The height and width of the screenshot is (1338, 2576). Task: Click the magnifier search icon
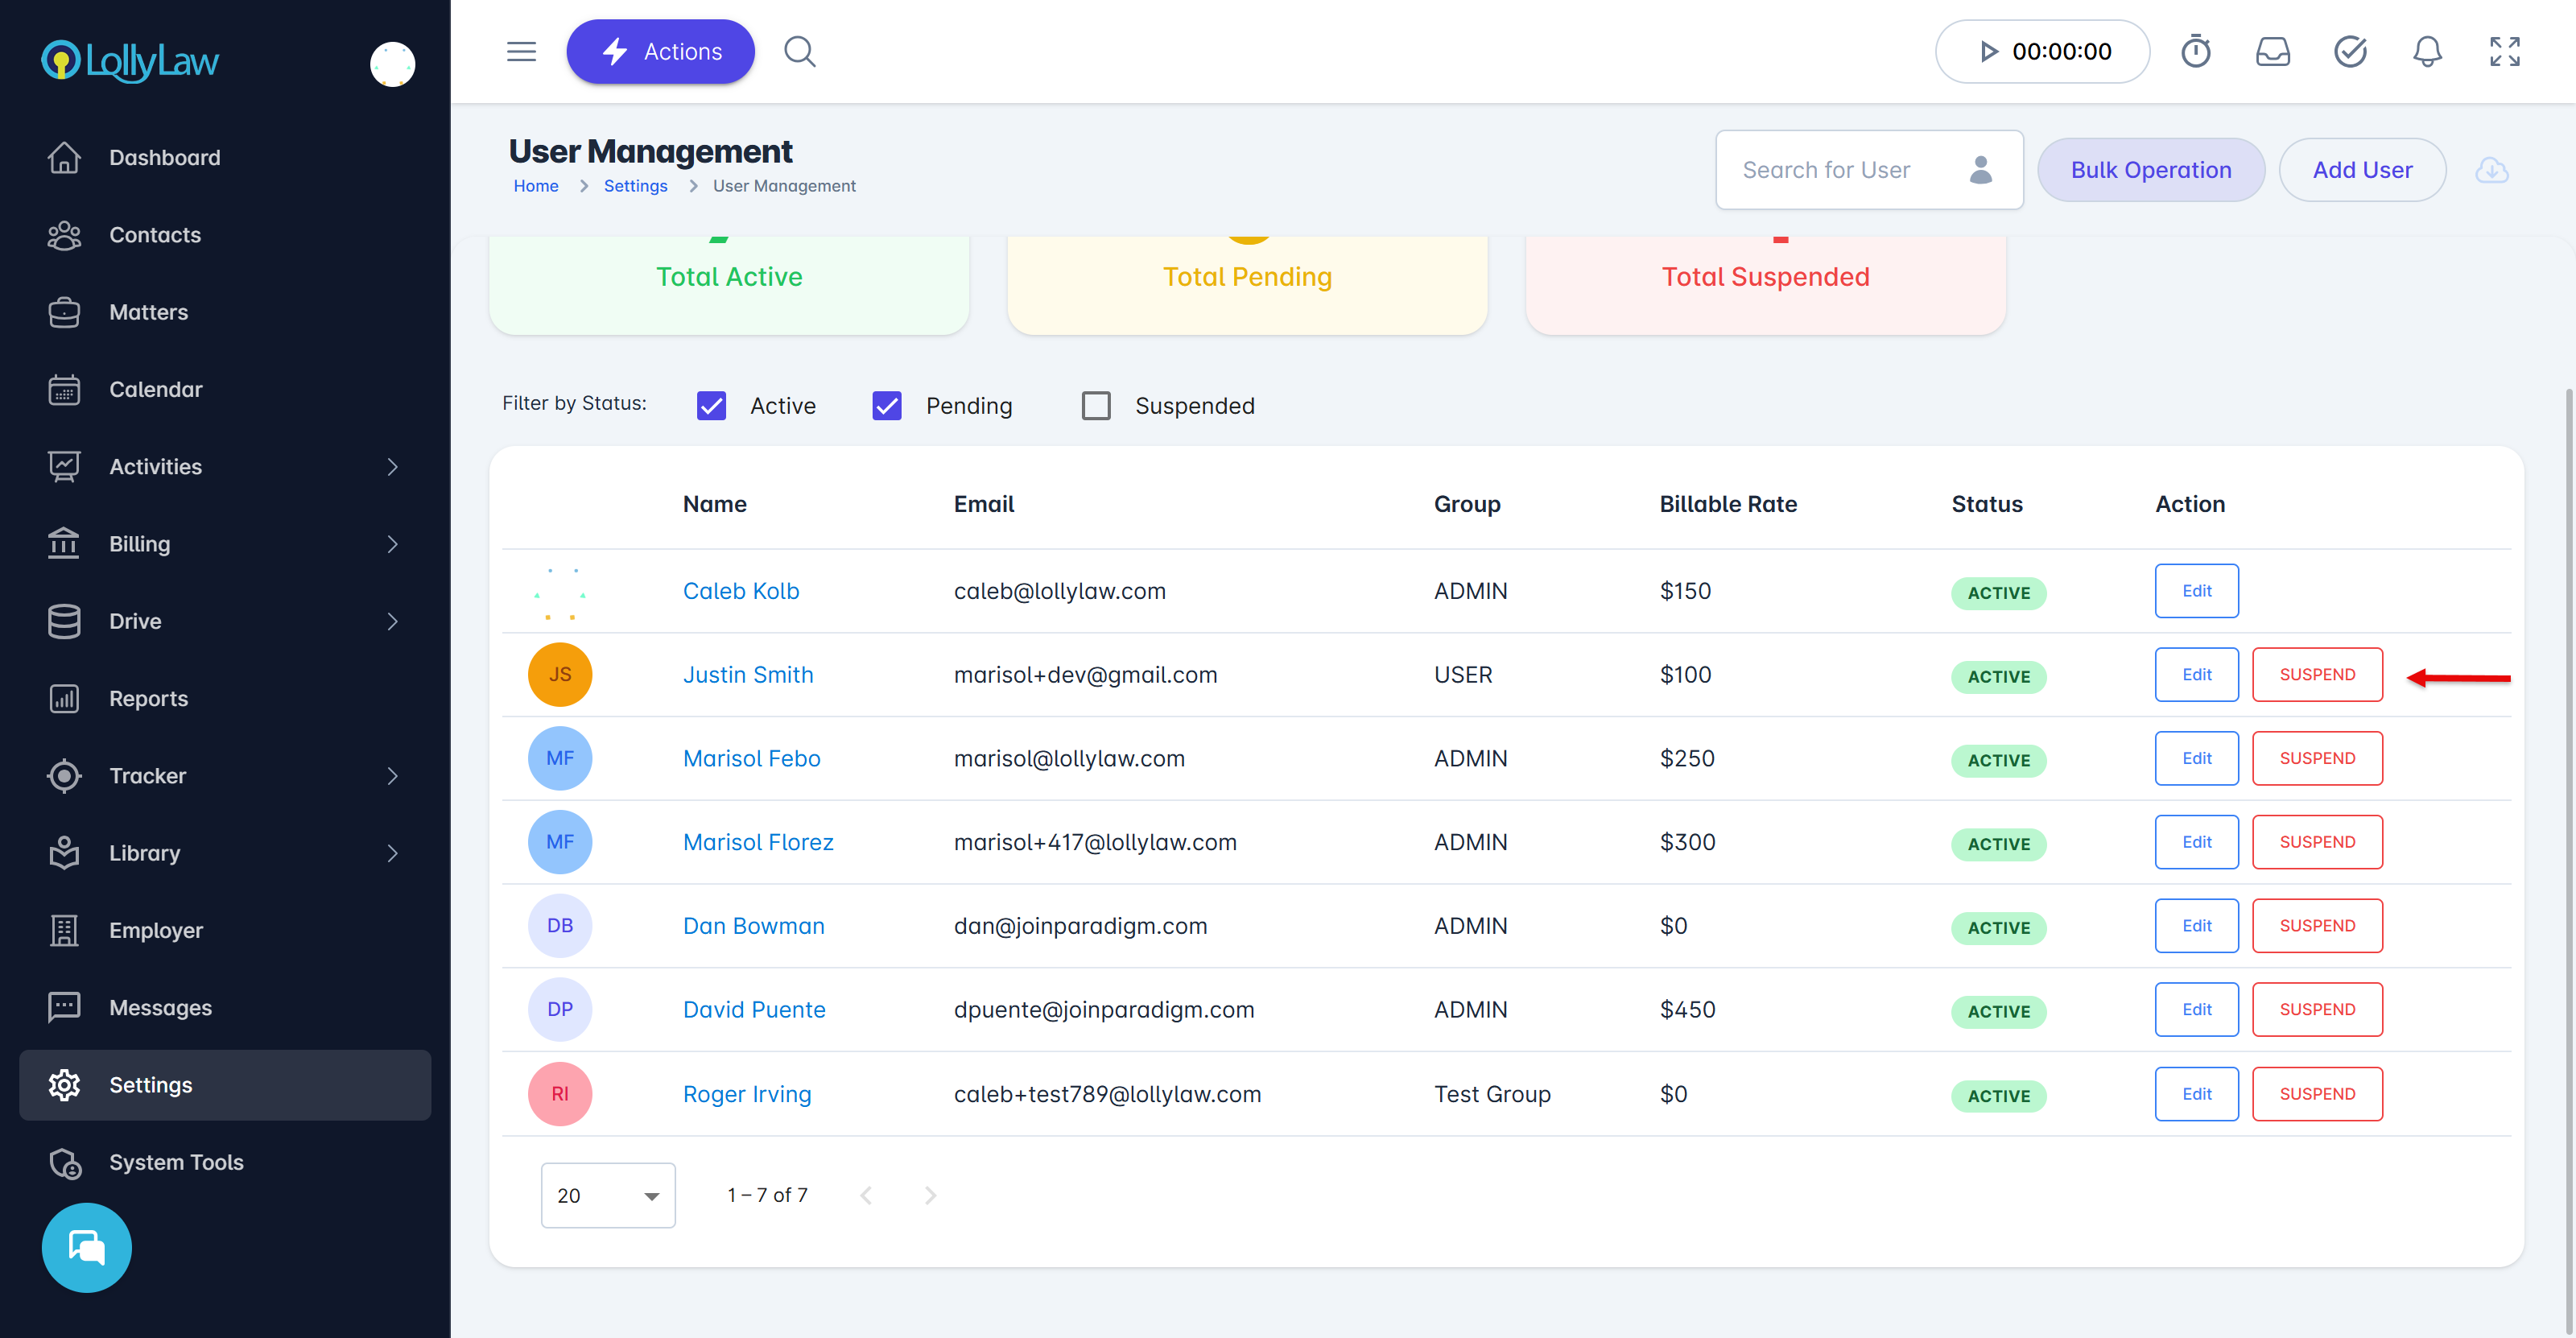pyautogui.click(x=799, y=51)
